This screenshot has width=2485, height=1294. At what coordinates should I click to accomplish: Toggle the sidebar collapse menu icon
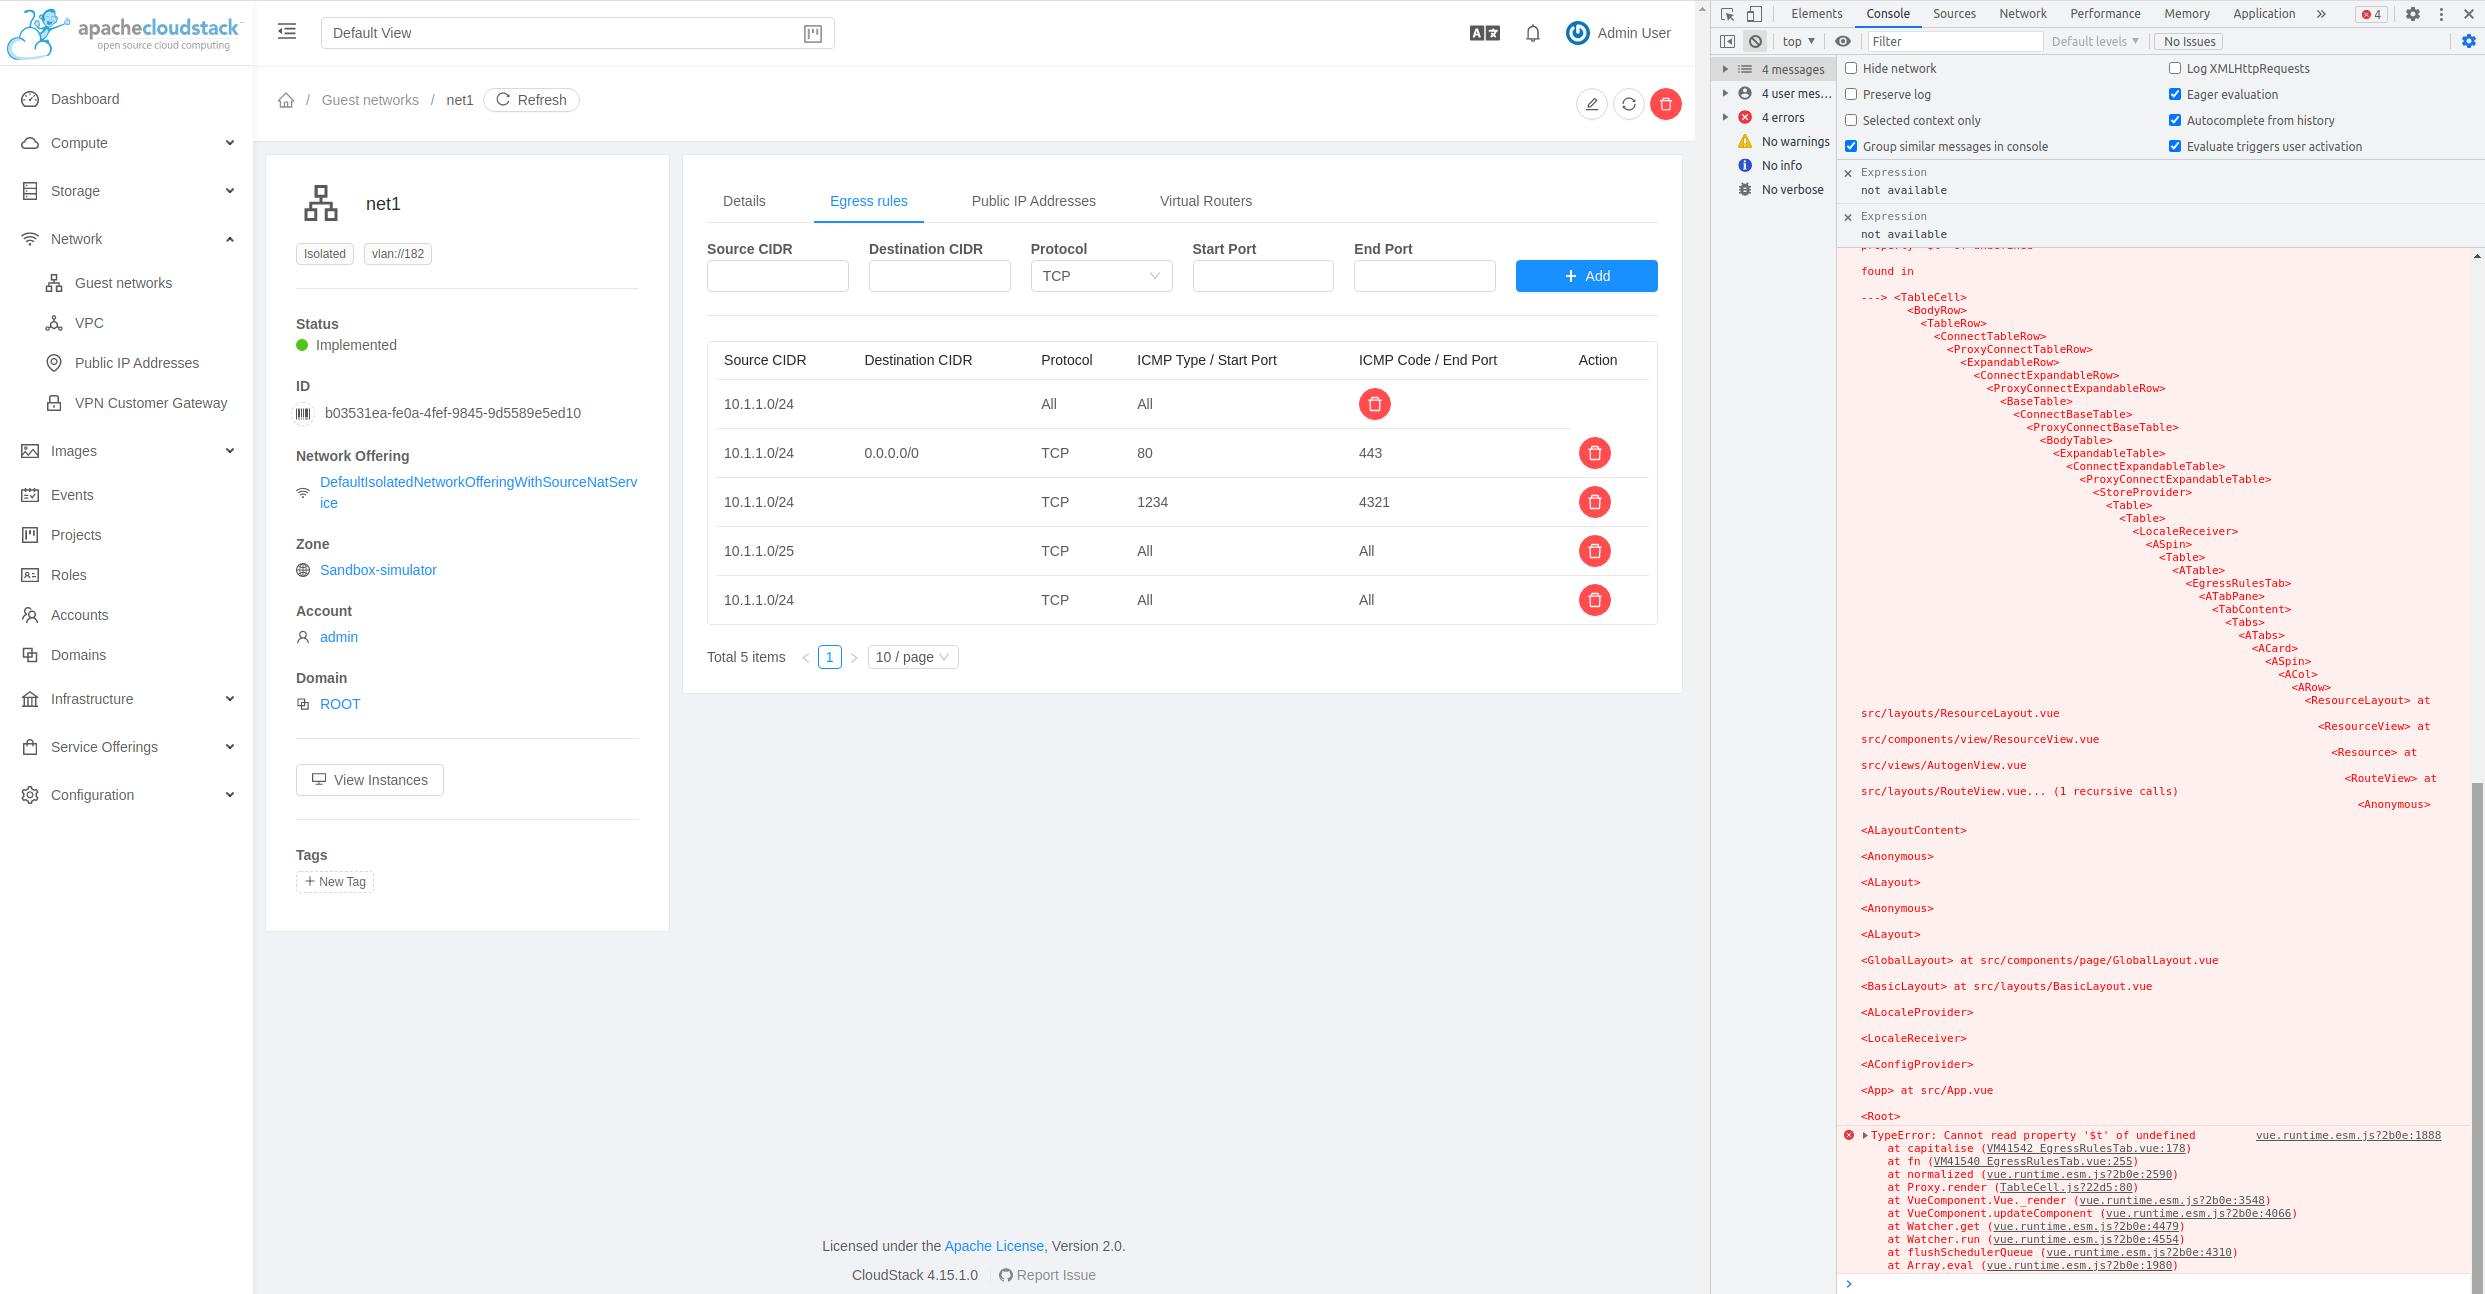tap(287, 32)
